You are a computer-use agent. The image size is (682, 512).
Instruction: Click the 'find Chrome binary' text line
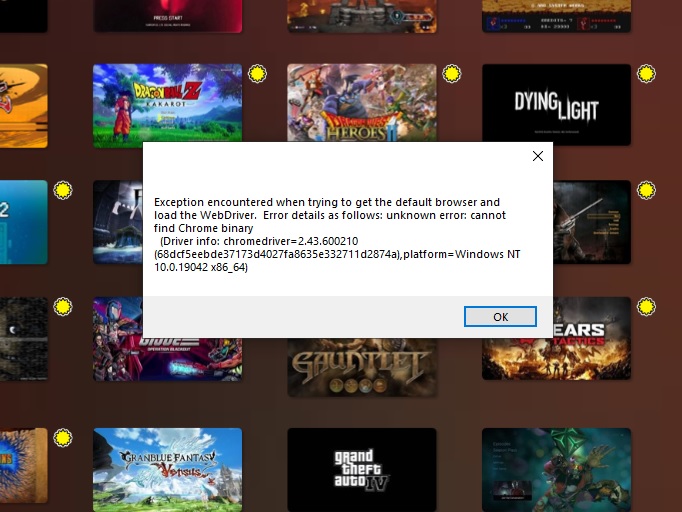coord(204,228)
